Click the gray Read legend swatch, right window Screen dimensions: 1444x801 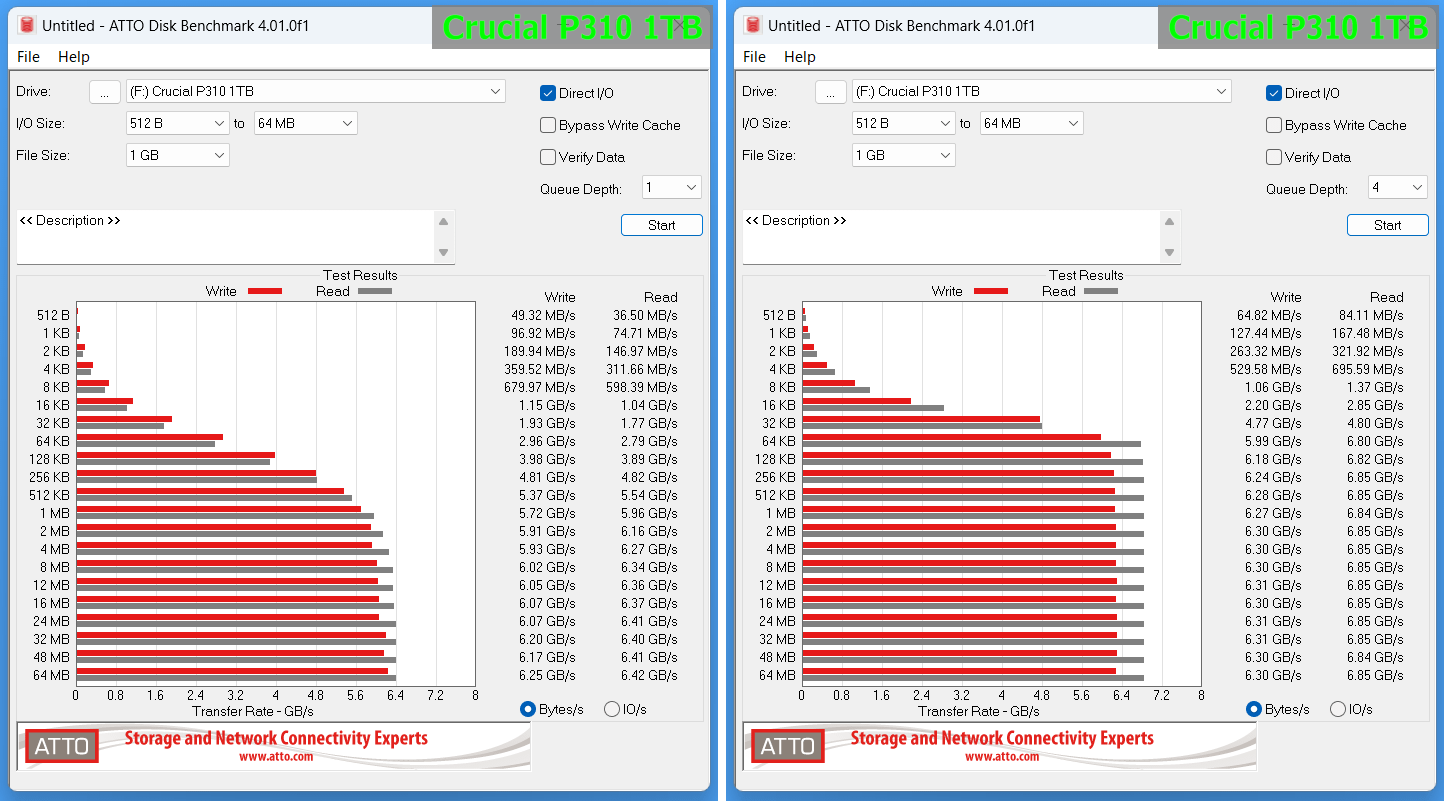click(x=1101, y=291)
